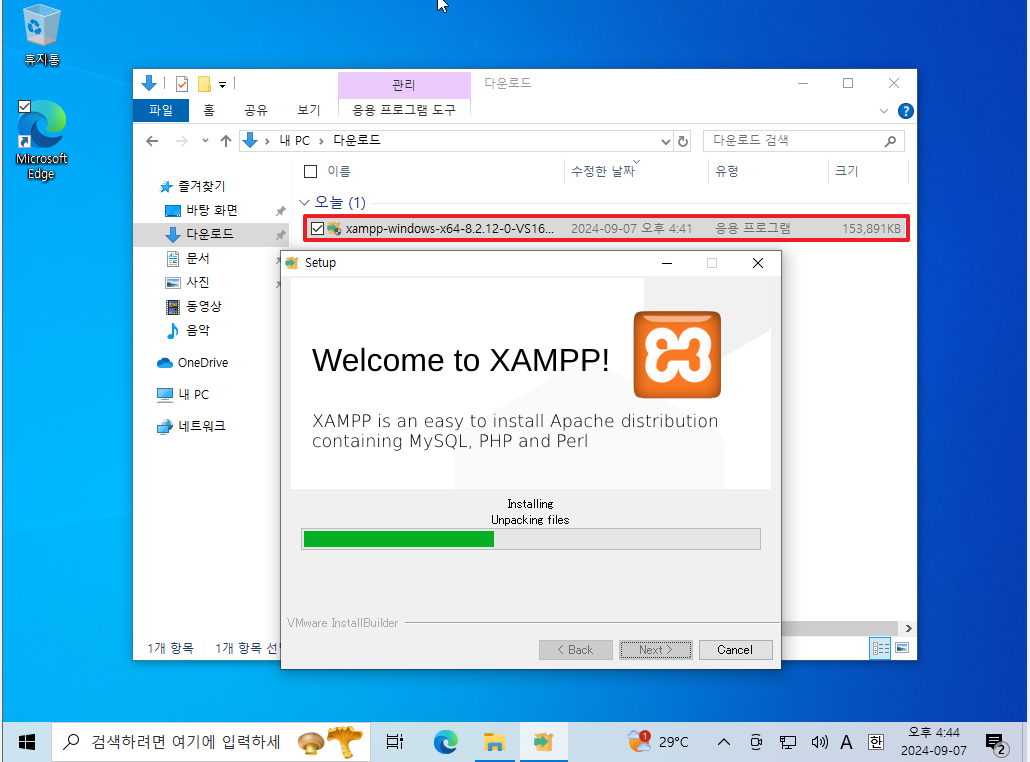The image size is (1030, 762).
Task: Open the volume control in system tray
Action: (x=818, y=742)
